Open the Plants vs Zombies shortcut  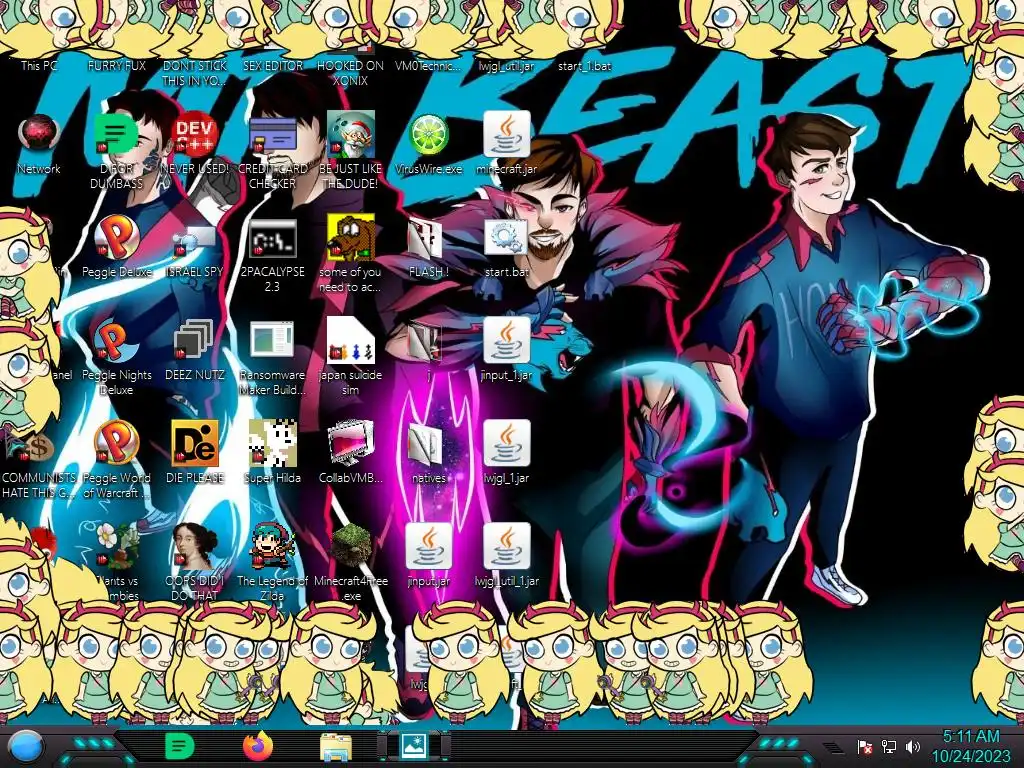coord(118,547)
